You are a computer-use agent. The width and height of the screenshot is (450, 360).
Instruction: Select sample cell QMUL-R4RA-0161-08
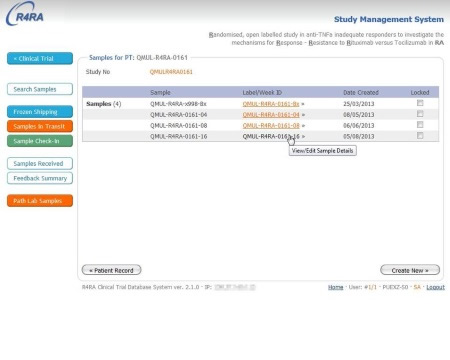tap(178, 125)
